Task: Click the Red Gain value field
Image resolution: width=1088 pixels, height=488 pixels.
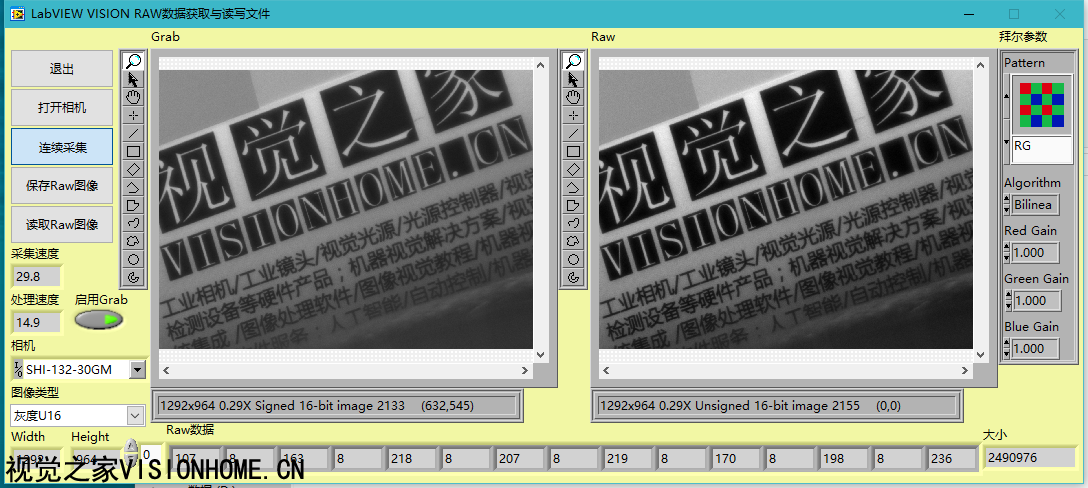Action: [x=1034, y=253]
